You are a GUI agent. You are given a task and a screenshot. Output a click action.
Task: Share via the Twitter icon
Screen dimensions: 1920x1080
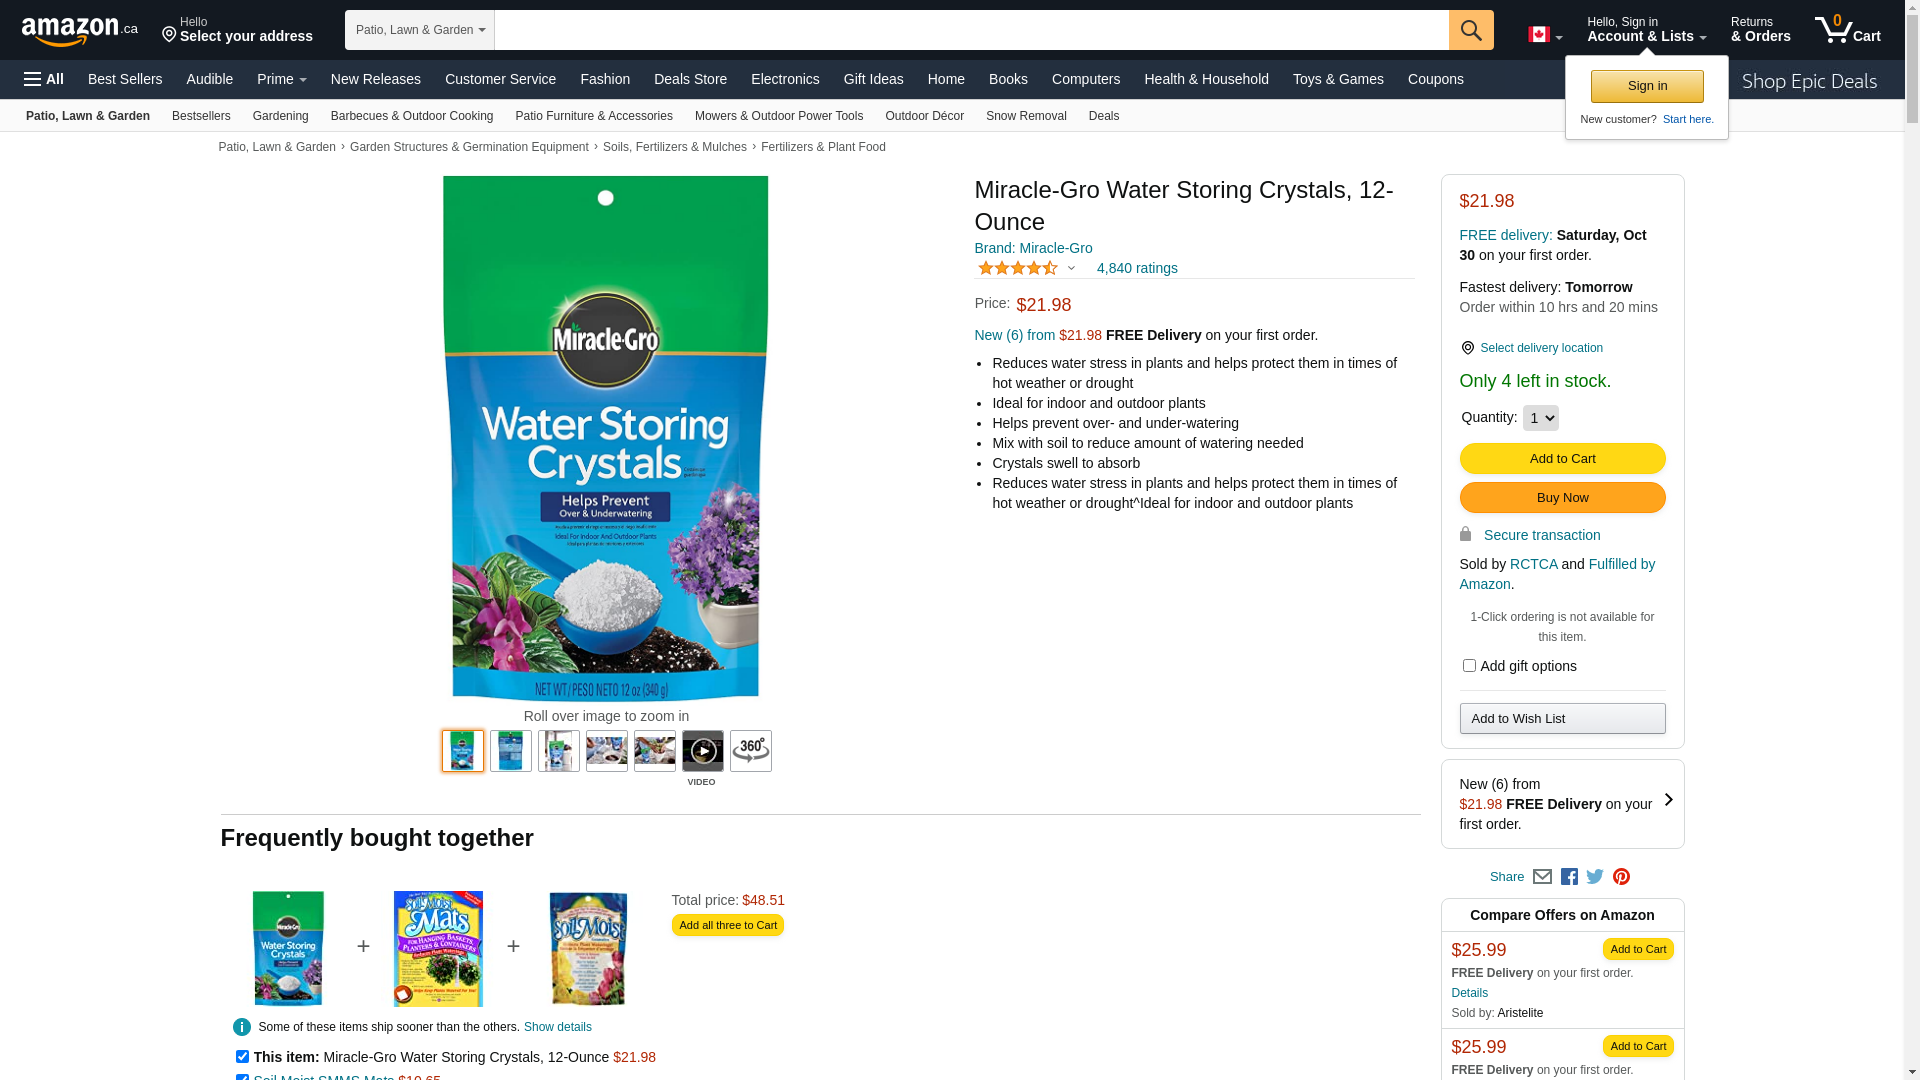pos(1595,877)
